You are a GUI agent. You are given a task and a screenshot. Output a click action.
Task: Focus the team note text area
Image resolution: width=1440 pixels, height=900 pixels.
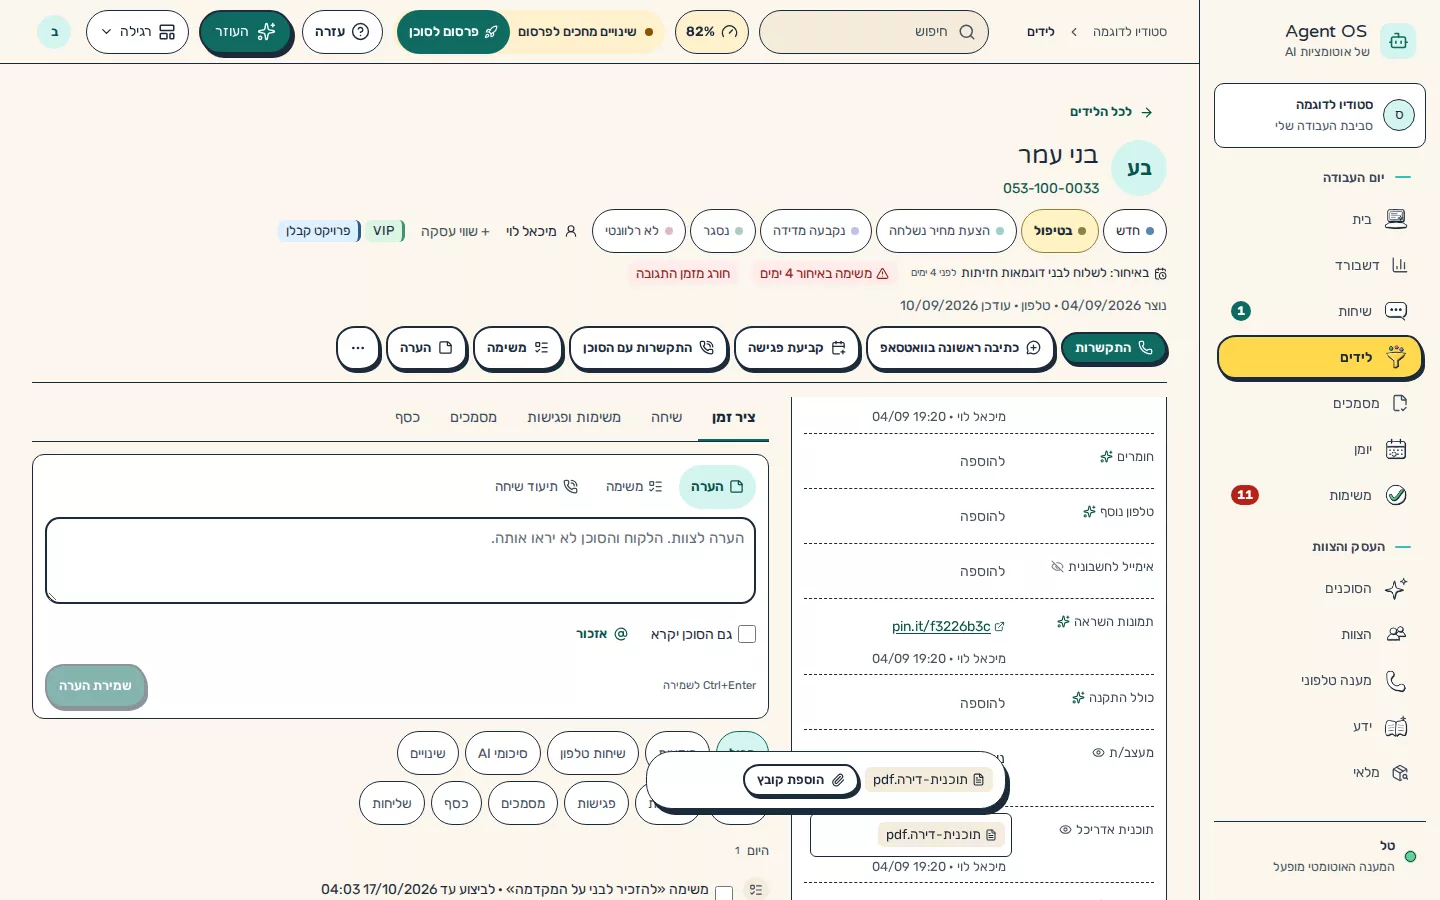400,560
